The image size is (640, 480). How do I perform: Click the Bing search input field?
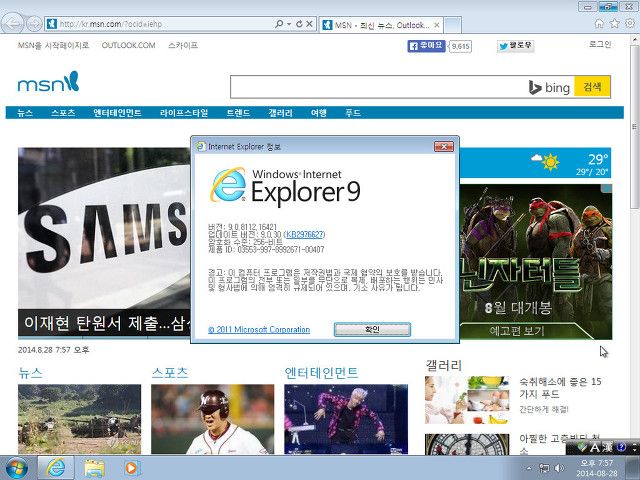point(379,87)
